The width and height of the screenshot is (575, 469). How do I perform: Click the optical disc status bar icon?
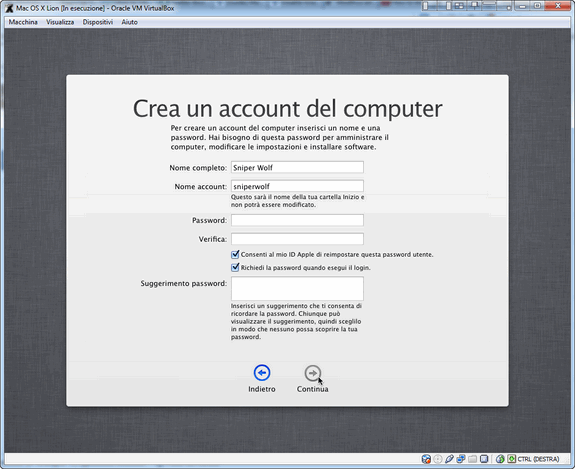click(437, 459)
